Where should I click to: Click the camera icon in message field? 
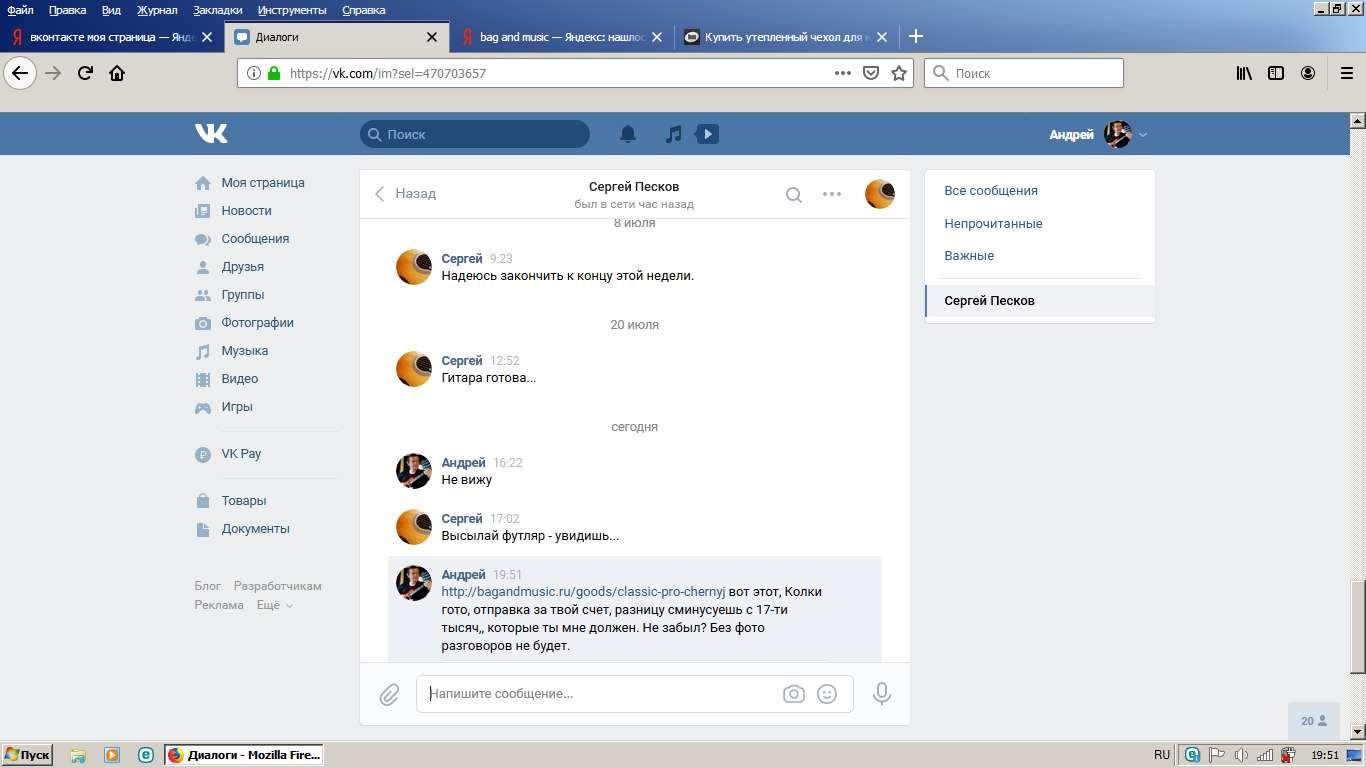793,694
